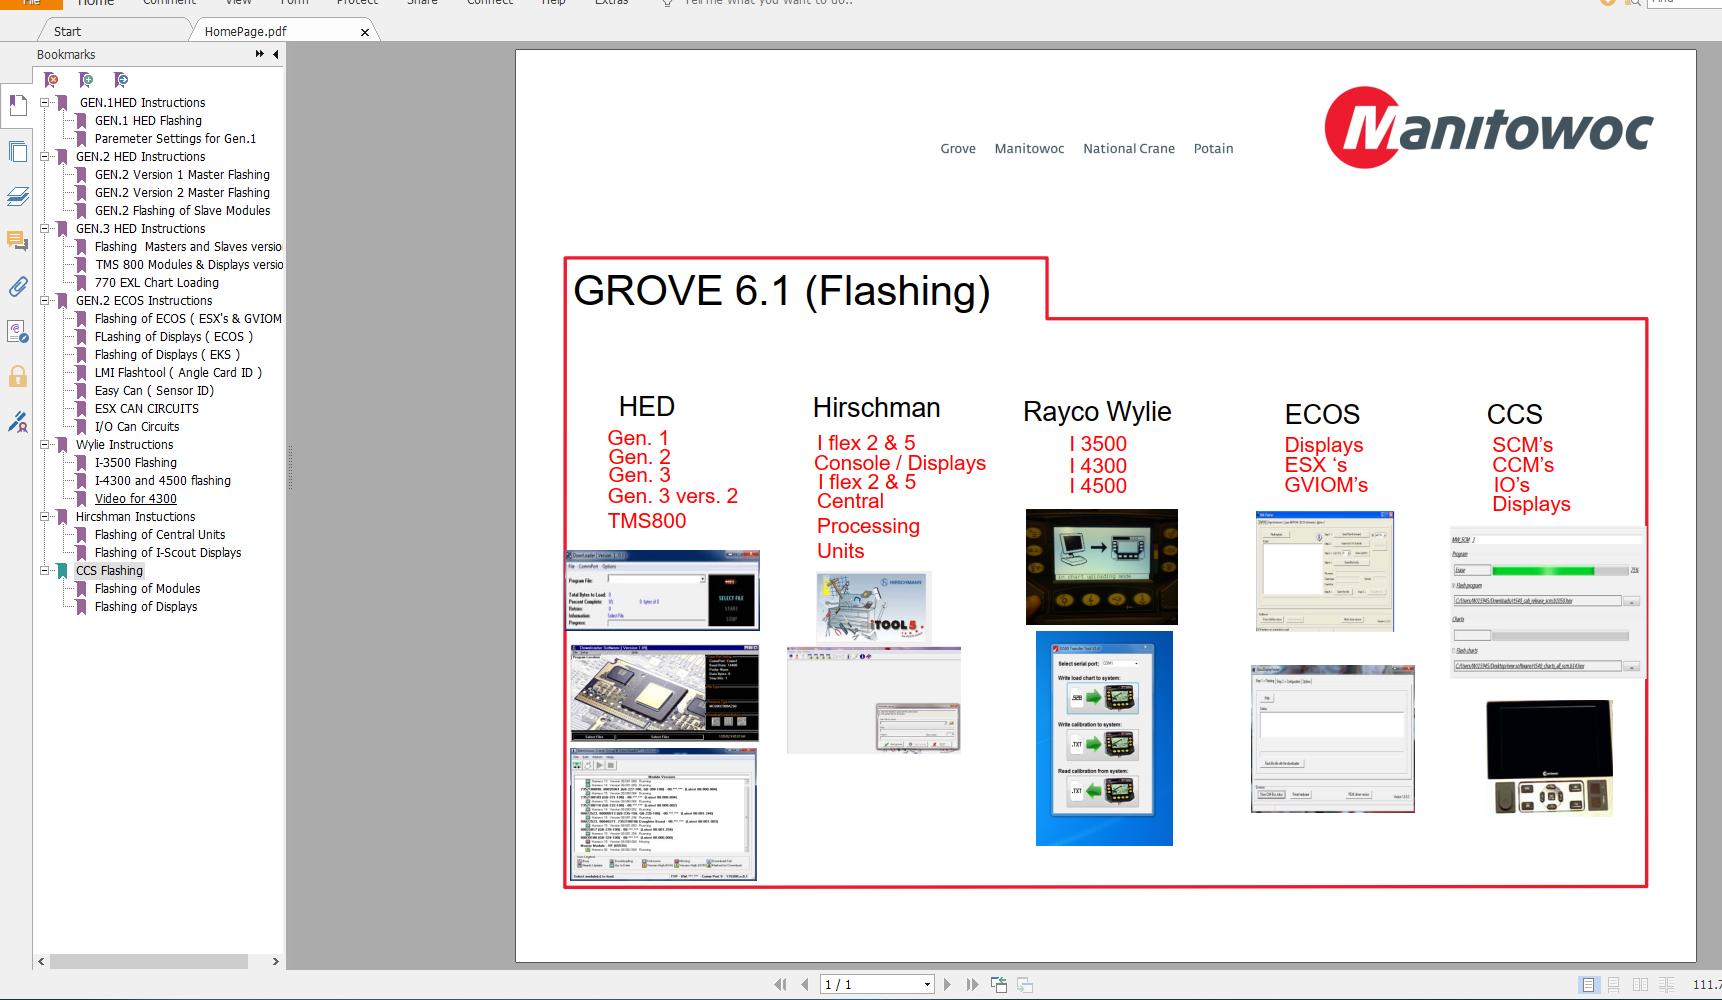
Task: Open the Attachments paperclip panel
Action: pyautogui.click(x=17, y=287)
